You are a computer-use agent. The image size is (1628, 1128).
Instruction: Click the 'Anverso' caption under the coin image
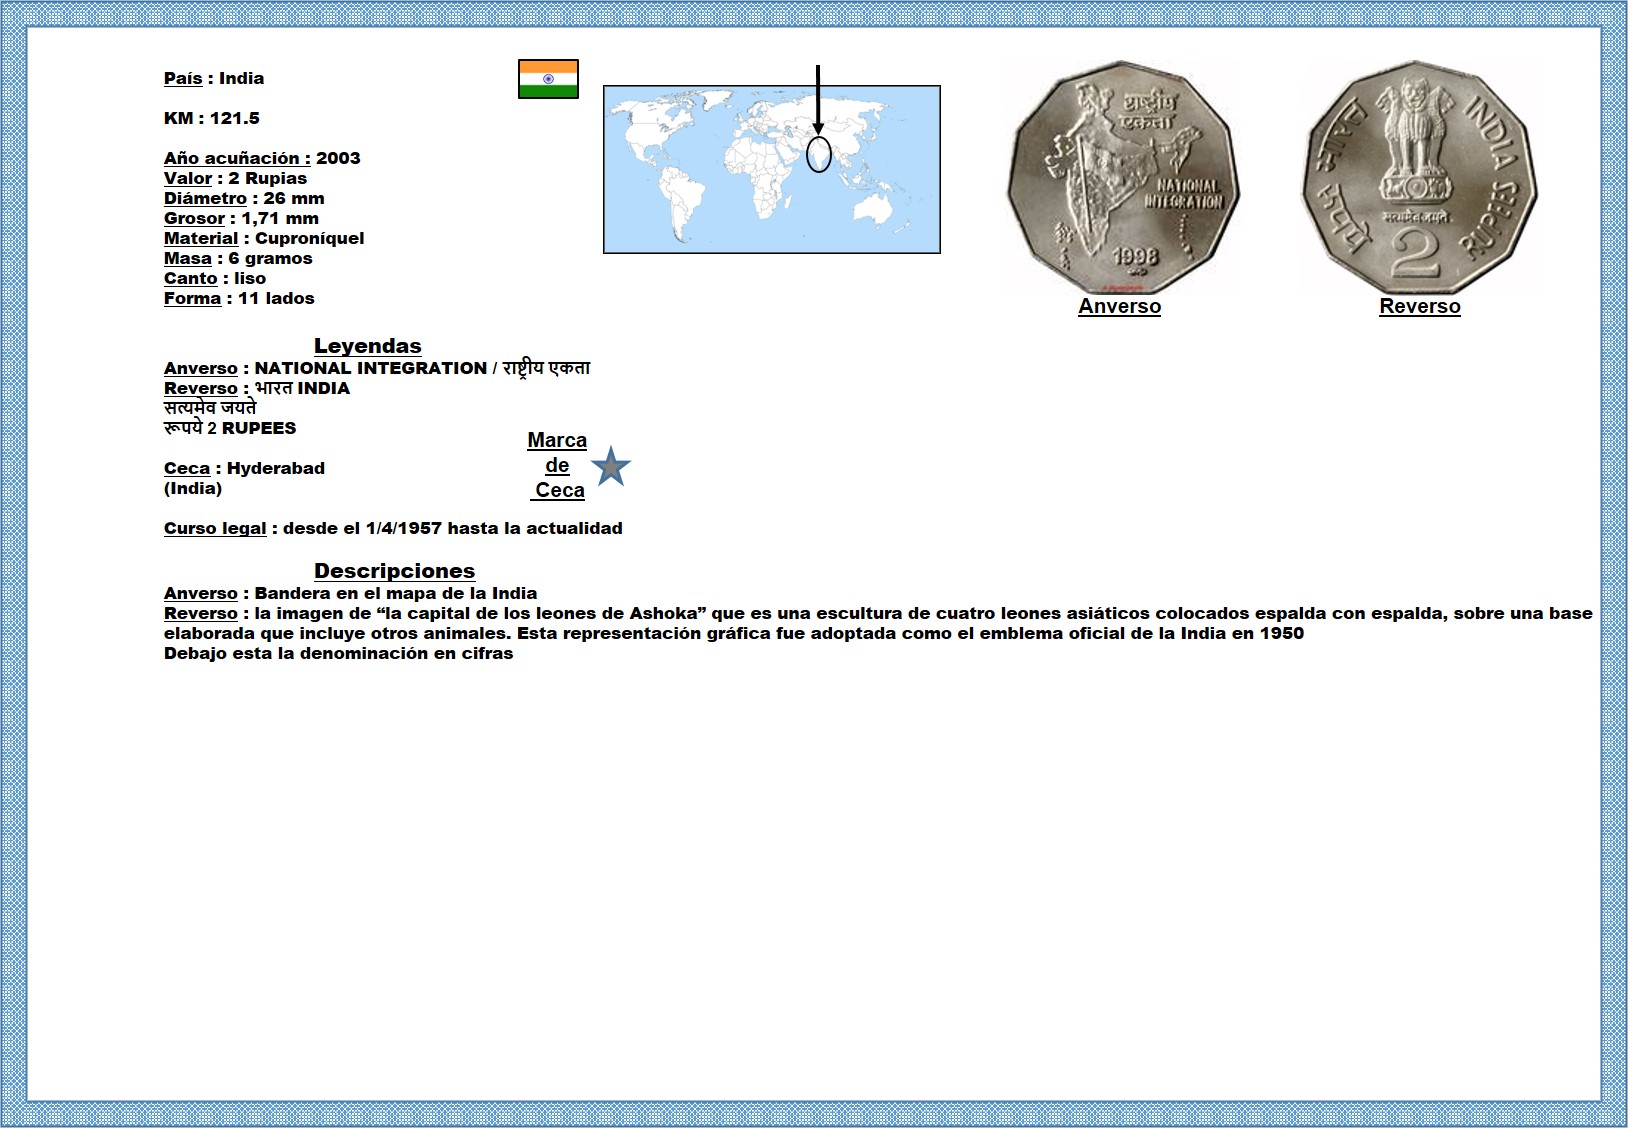pyautogui.click(x=1120, y=307)
